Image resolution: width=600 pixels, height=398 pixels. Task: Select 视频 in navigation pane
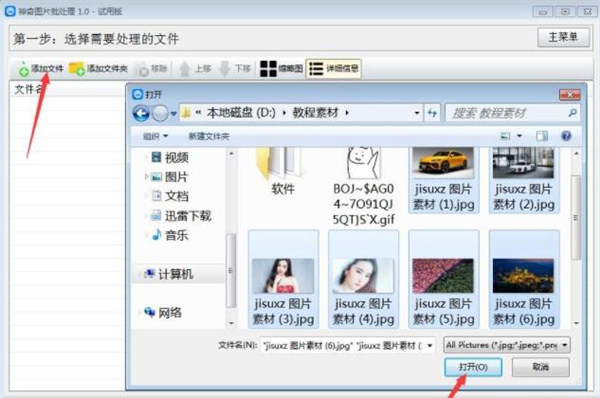pyautogui.click(x=170, y=157)
